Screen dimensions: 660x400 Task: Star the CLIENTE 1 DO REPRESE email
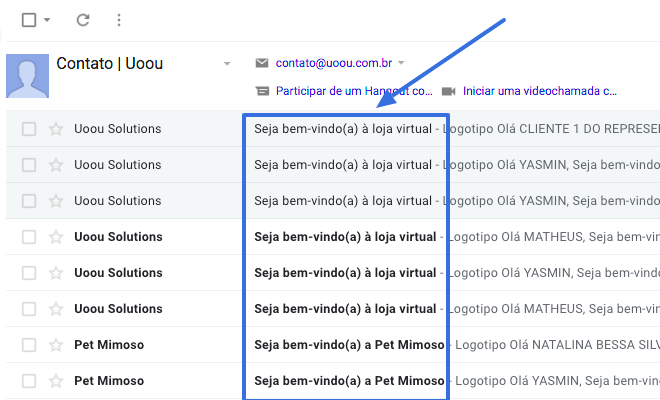(x=56, y=129)
